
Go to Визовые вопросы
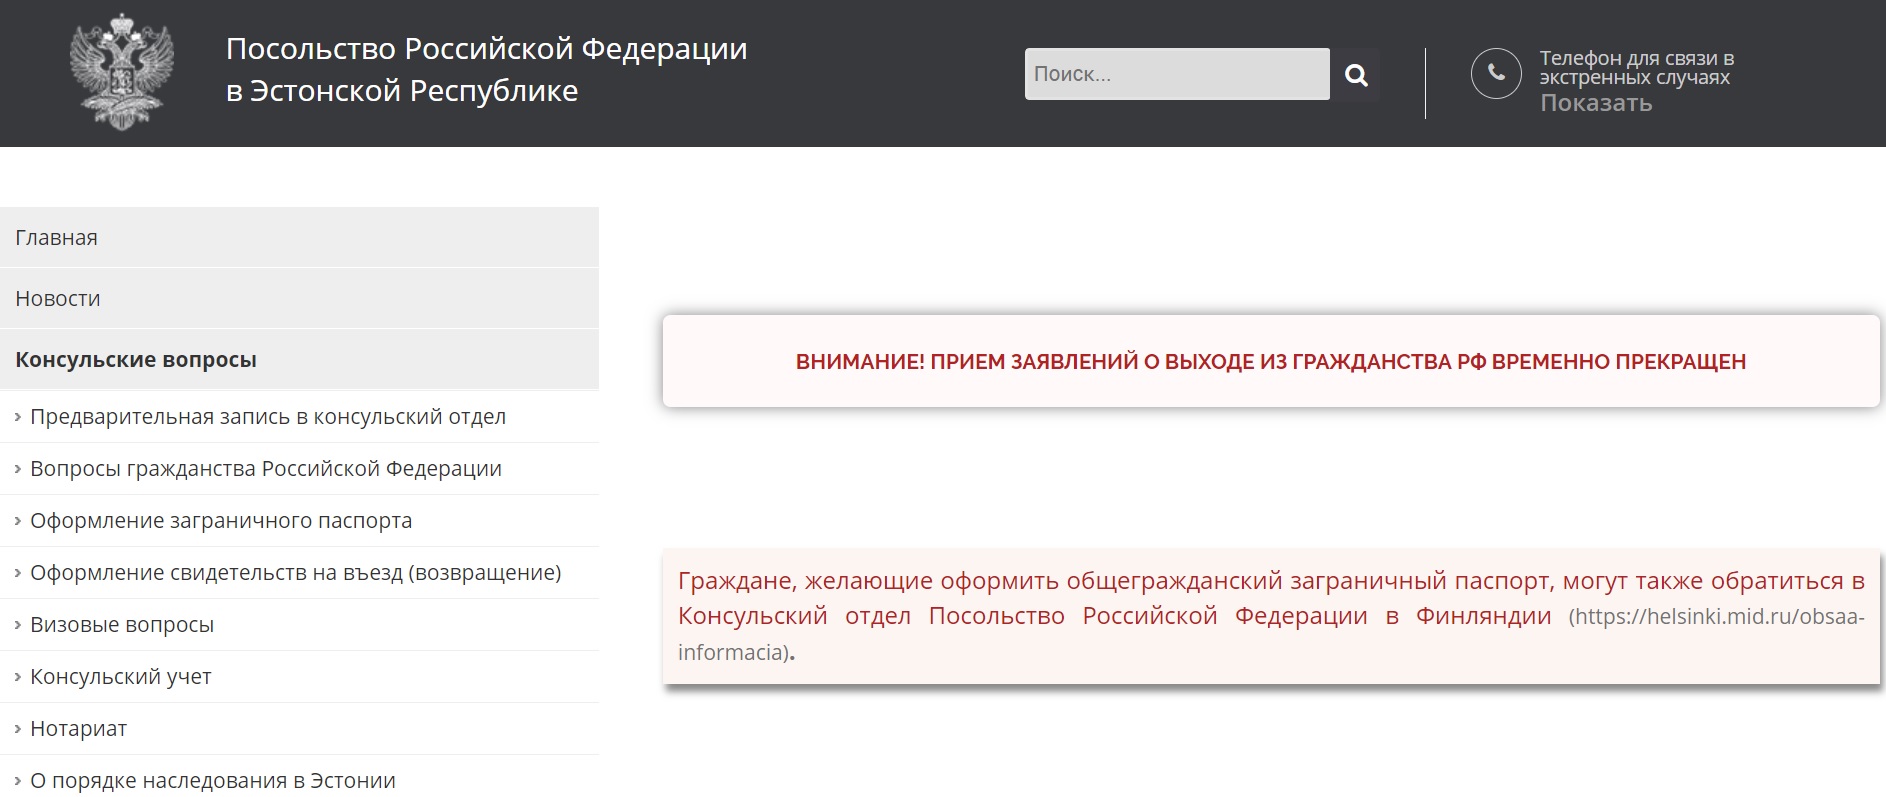tap(122, 624)
